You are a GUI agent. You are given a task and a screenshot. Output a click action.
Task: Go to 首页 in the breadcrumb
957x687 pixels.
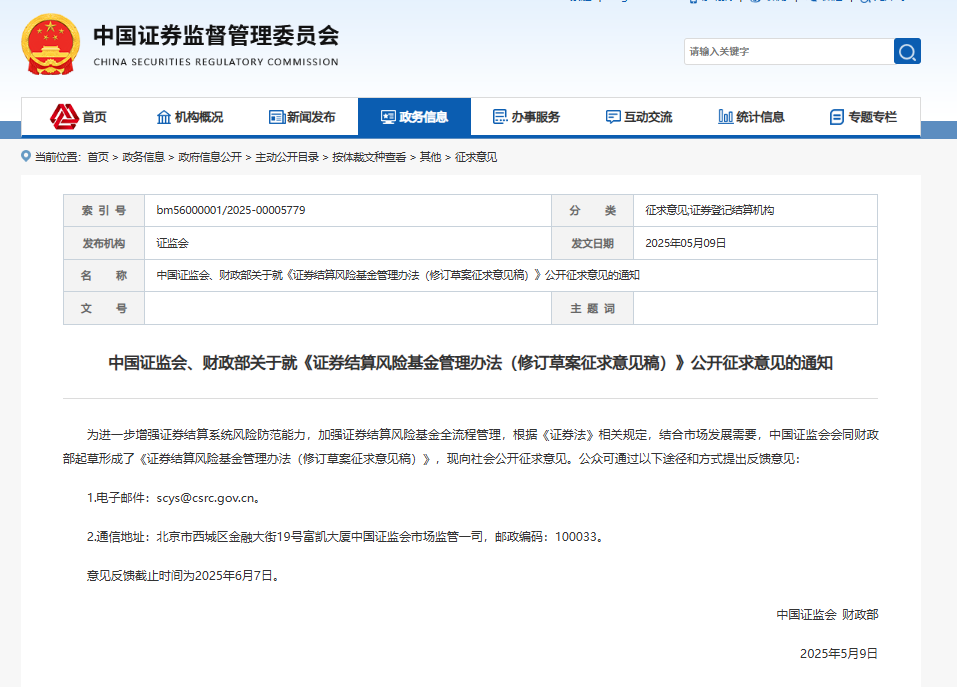[x=98, y=157]
